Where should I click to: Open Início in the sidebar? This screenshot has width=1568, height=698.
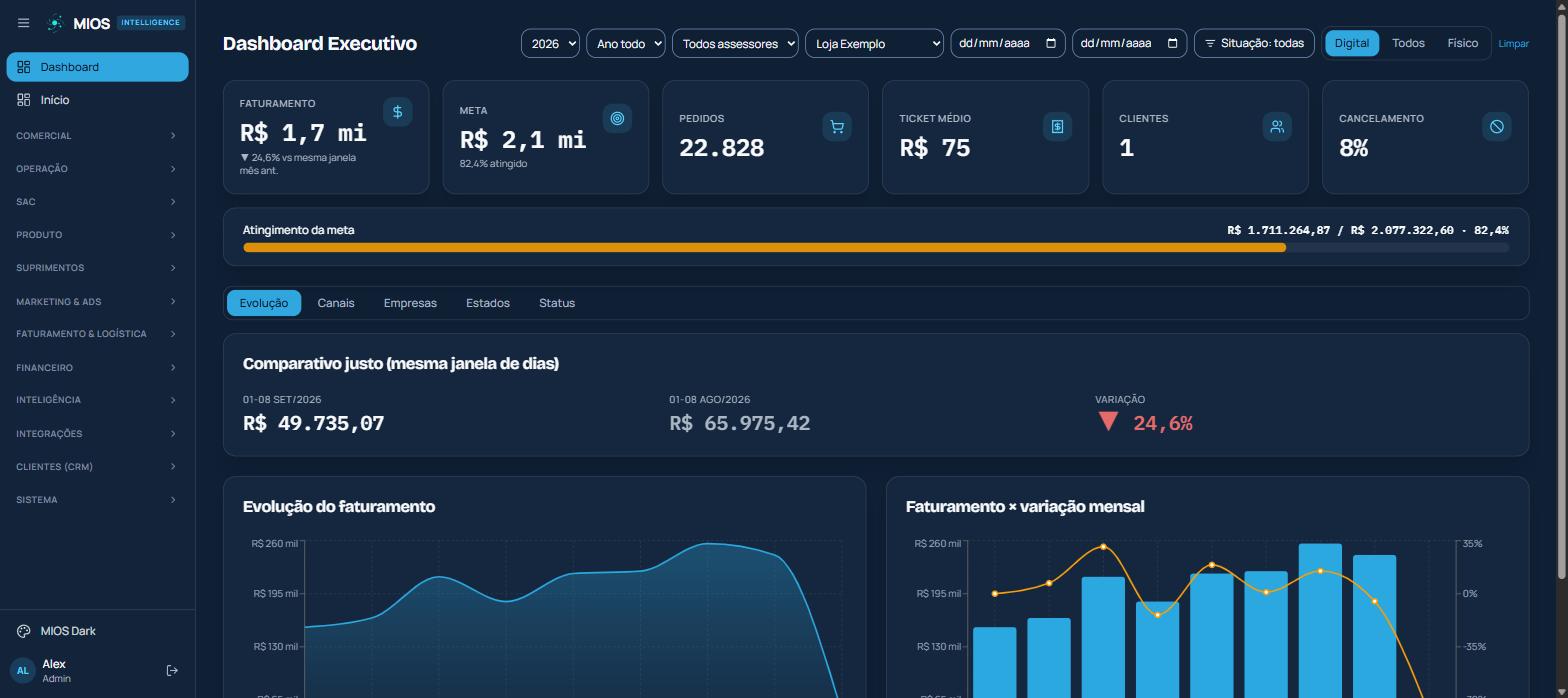tap(97, 100)
